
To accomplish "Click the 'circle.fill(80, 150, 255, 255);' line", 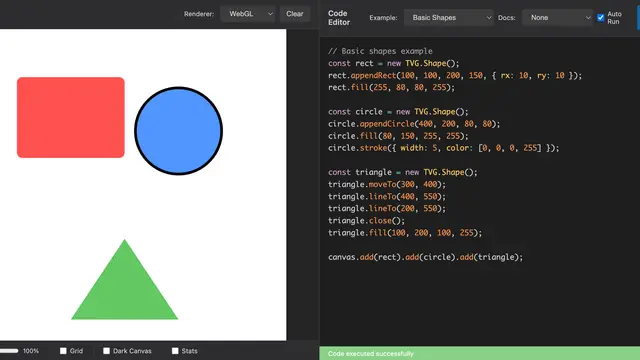I will click(x=398, y=136).
